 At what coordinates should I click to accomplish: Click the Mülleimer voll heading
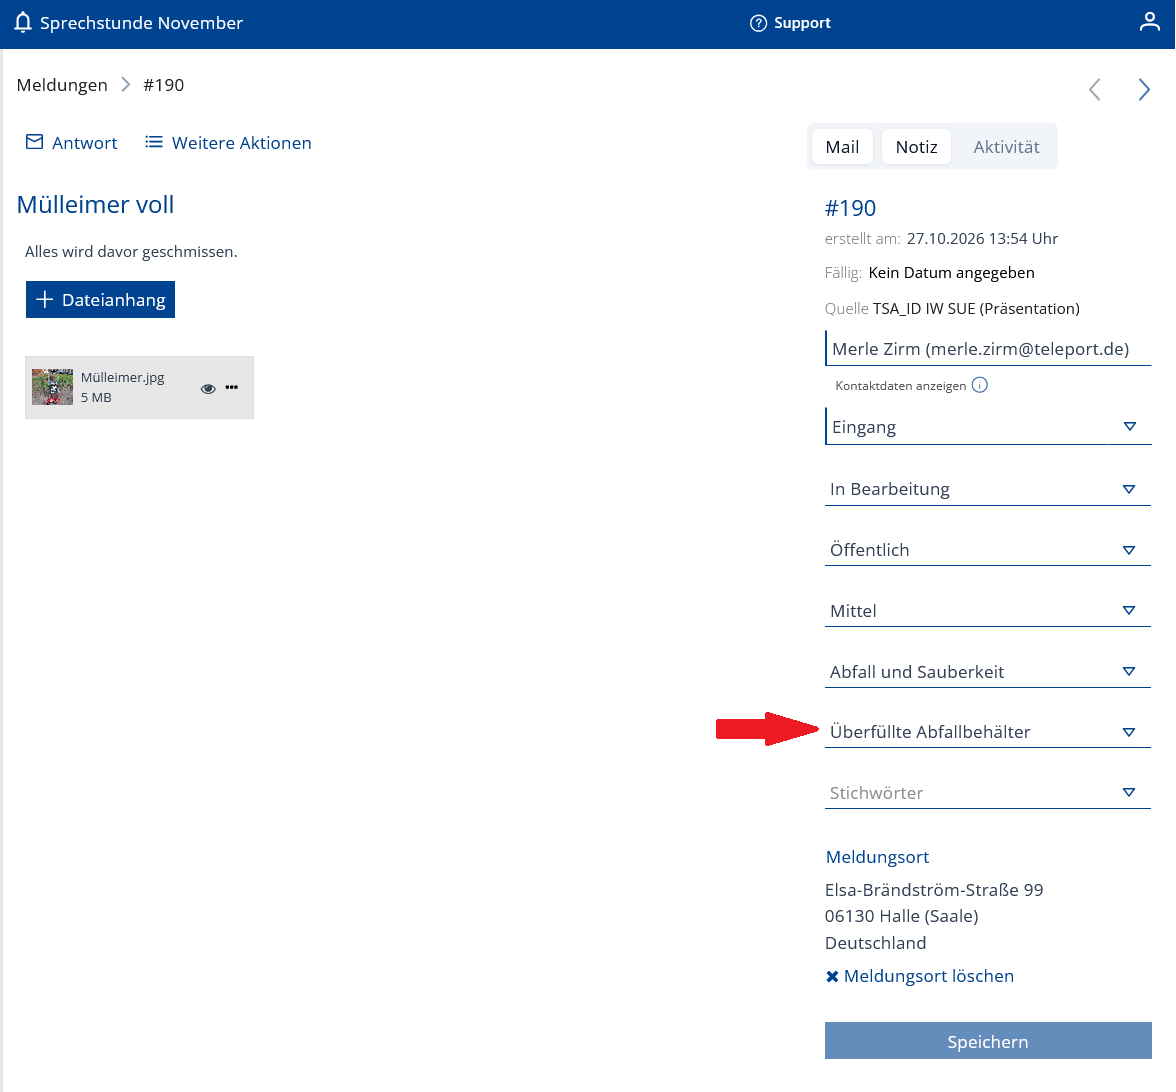[95, 204]
